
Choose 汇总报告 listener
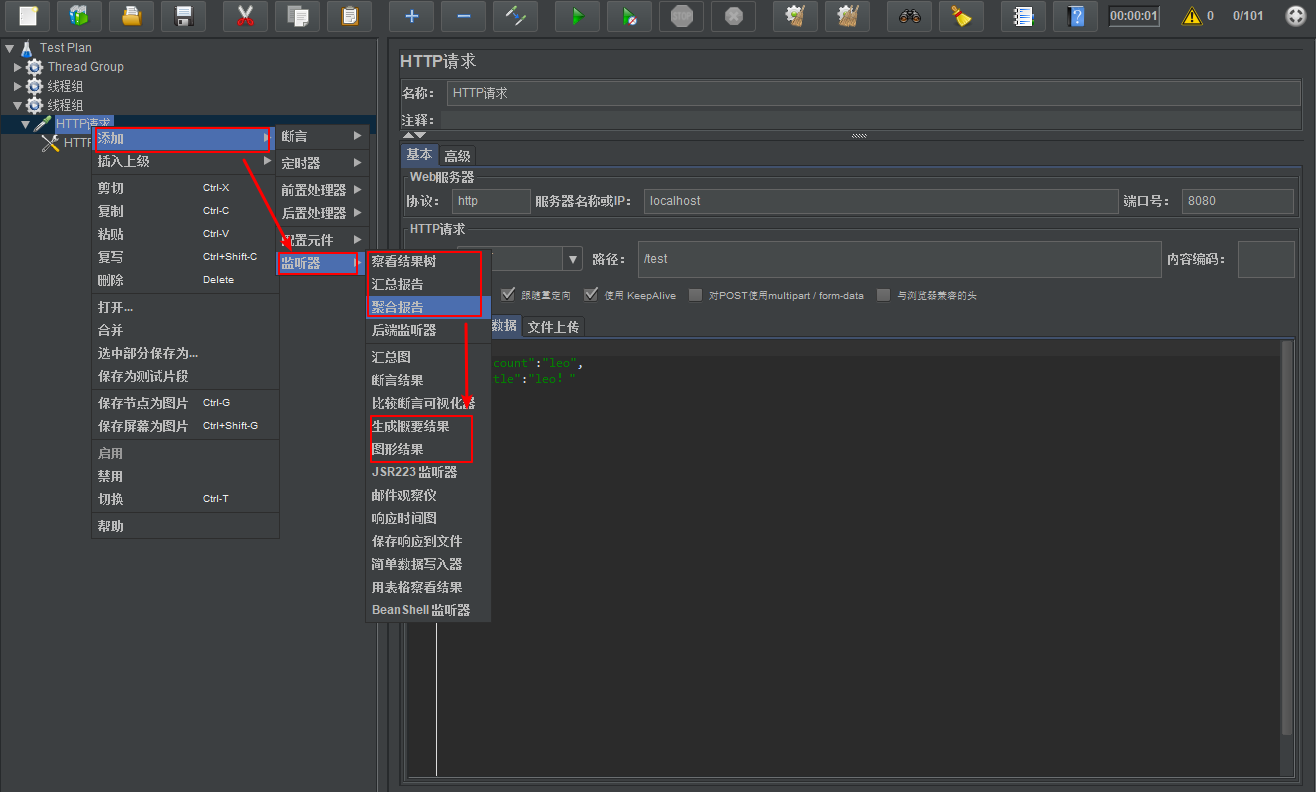428,284
